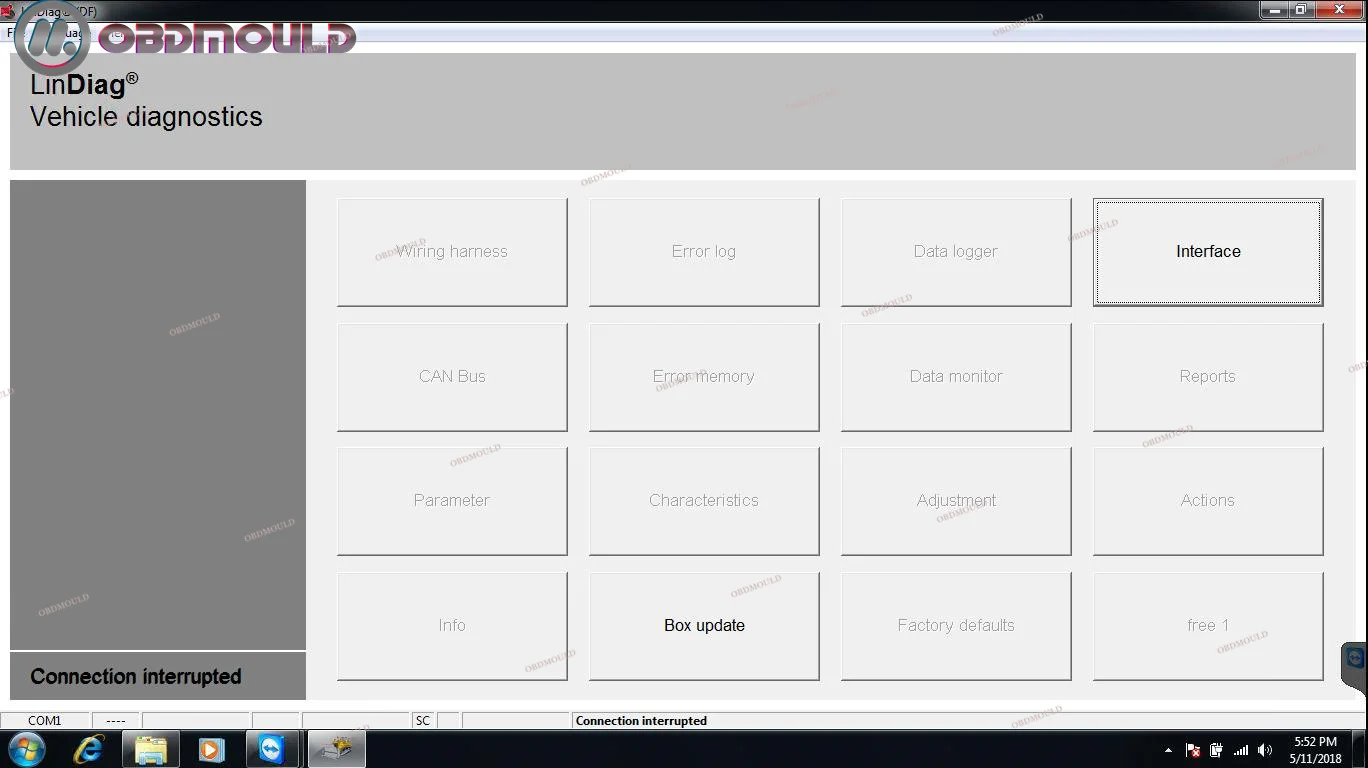The image size is (1368, 768).
Task: Open the Data monitor tile
Action: [x=955, y=377]
